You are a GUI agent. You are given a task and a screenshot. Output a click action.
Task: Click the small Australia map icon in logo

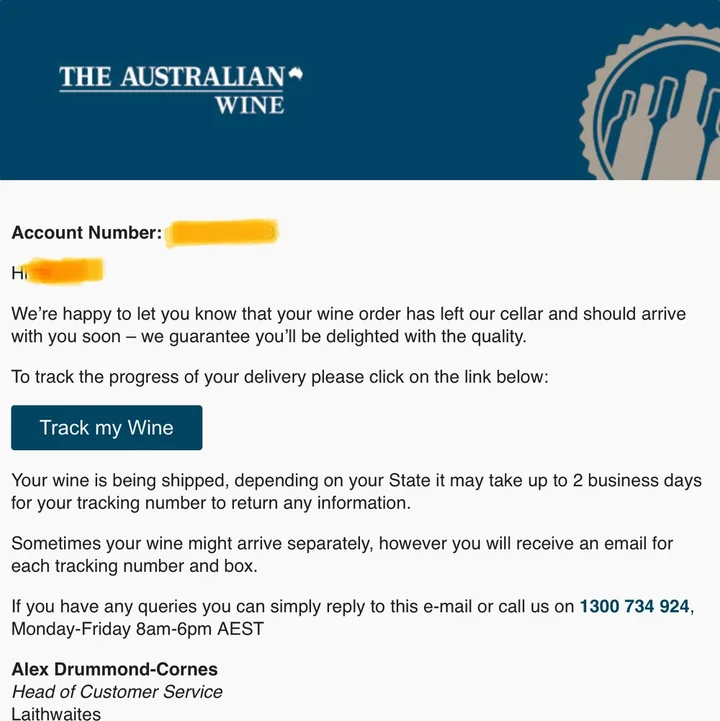(295, 74)
